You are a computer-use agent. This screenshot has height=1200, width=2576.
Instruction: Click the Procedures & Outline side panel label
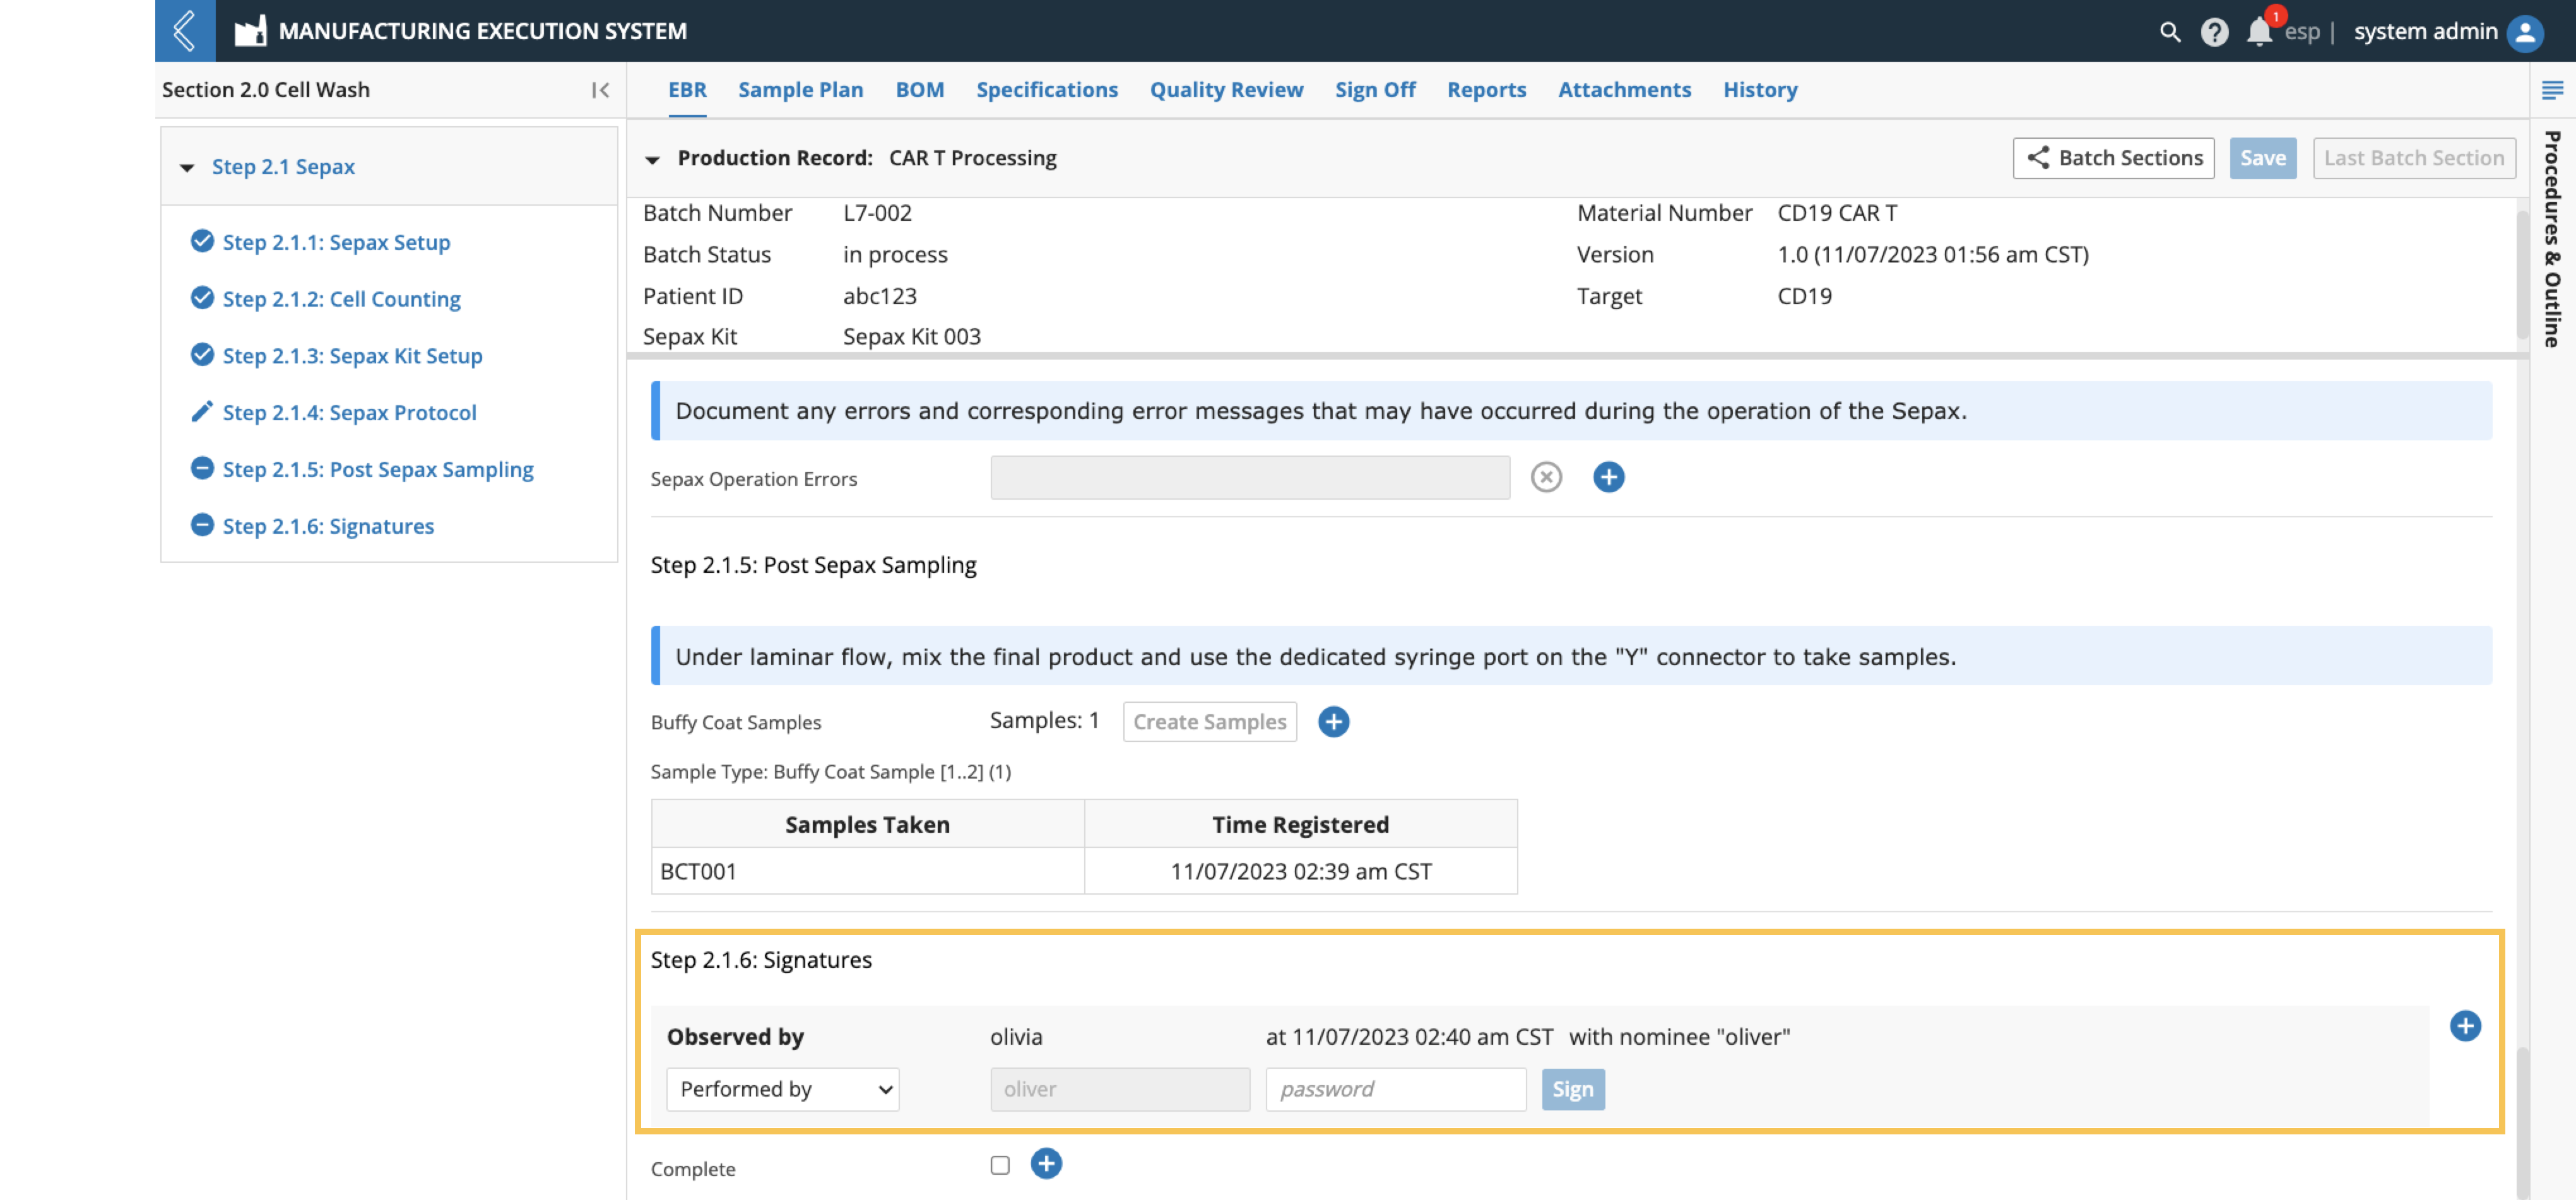(x=2552, y=238)
